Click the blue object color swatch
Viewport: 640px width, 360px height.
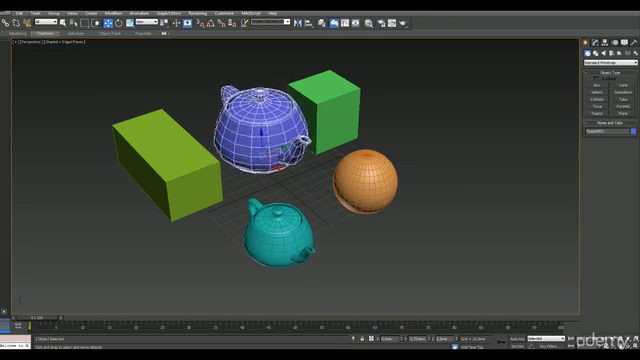point(633,131)
